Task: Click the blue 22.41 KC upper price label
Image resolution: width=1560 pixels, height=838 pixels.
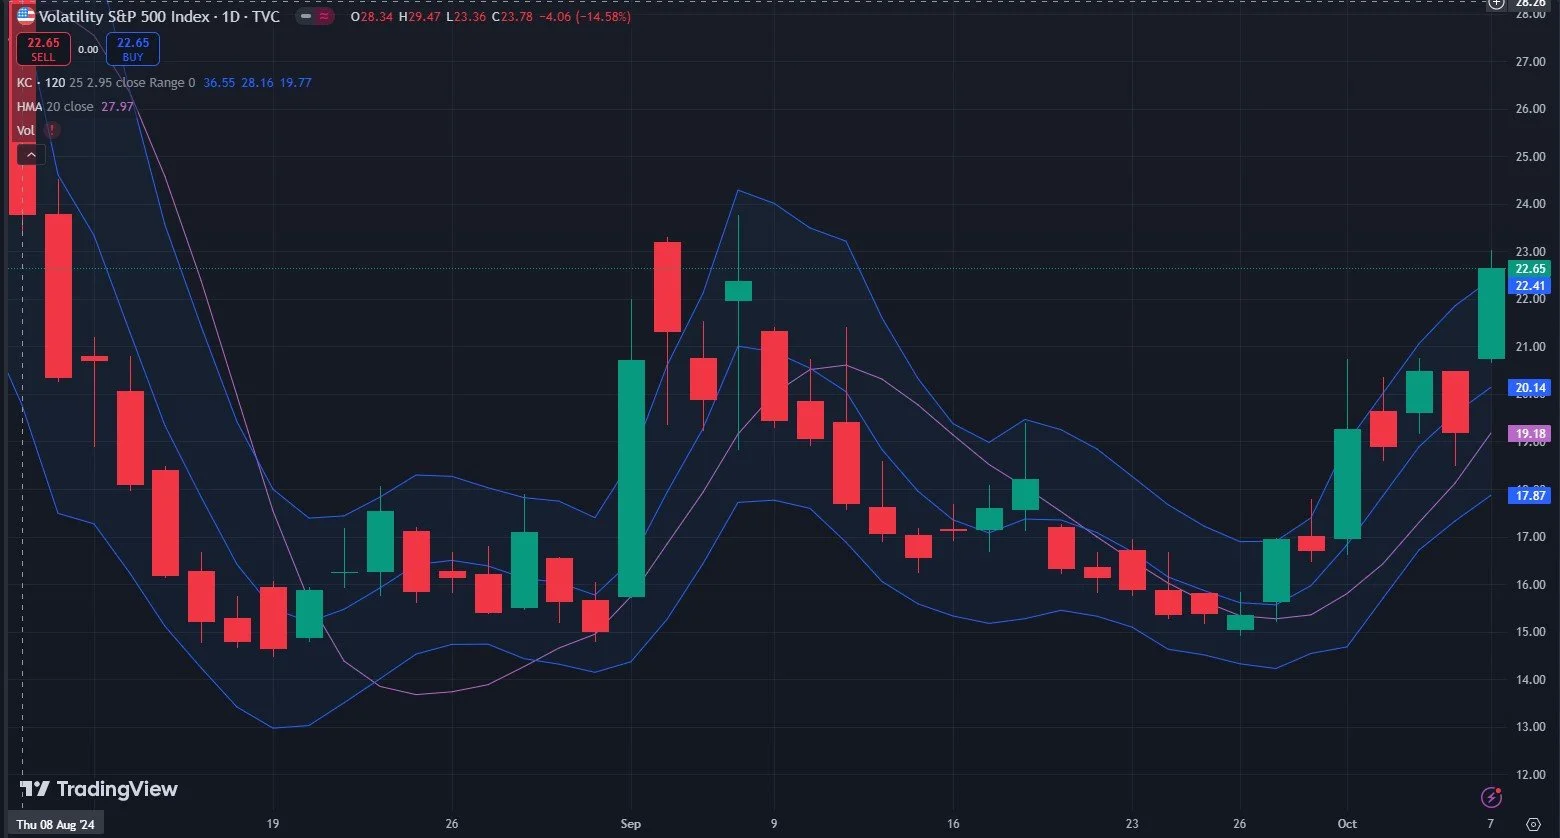Action: [x=1531, y=286]
